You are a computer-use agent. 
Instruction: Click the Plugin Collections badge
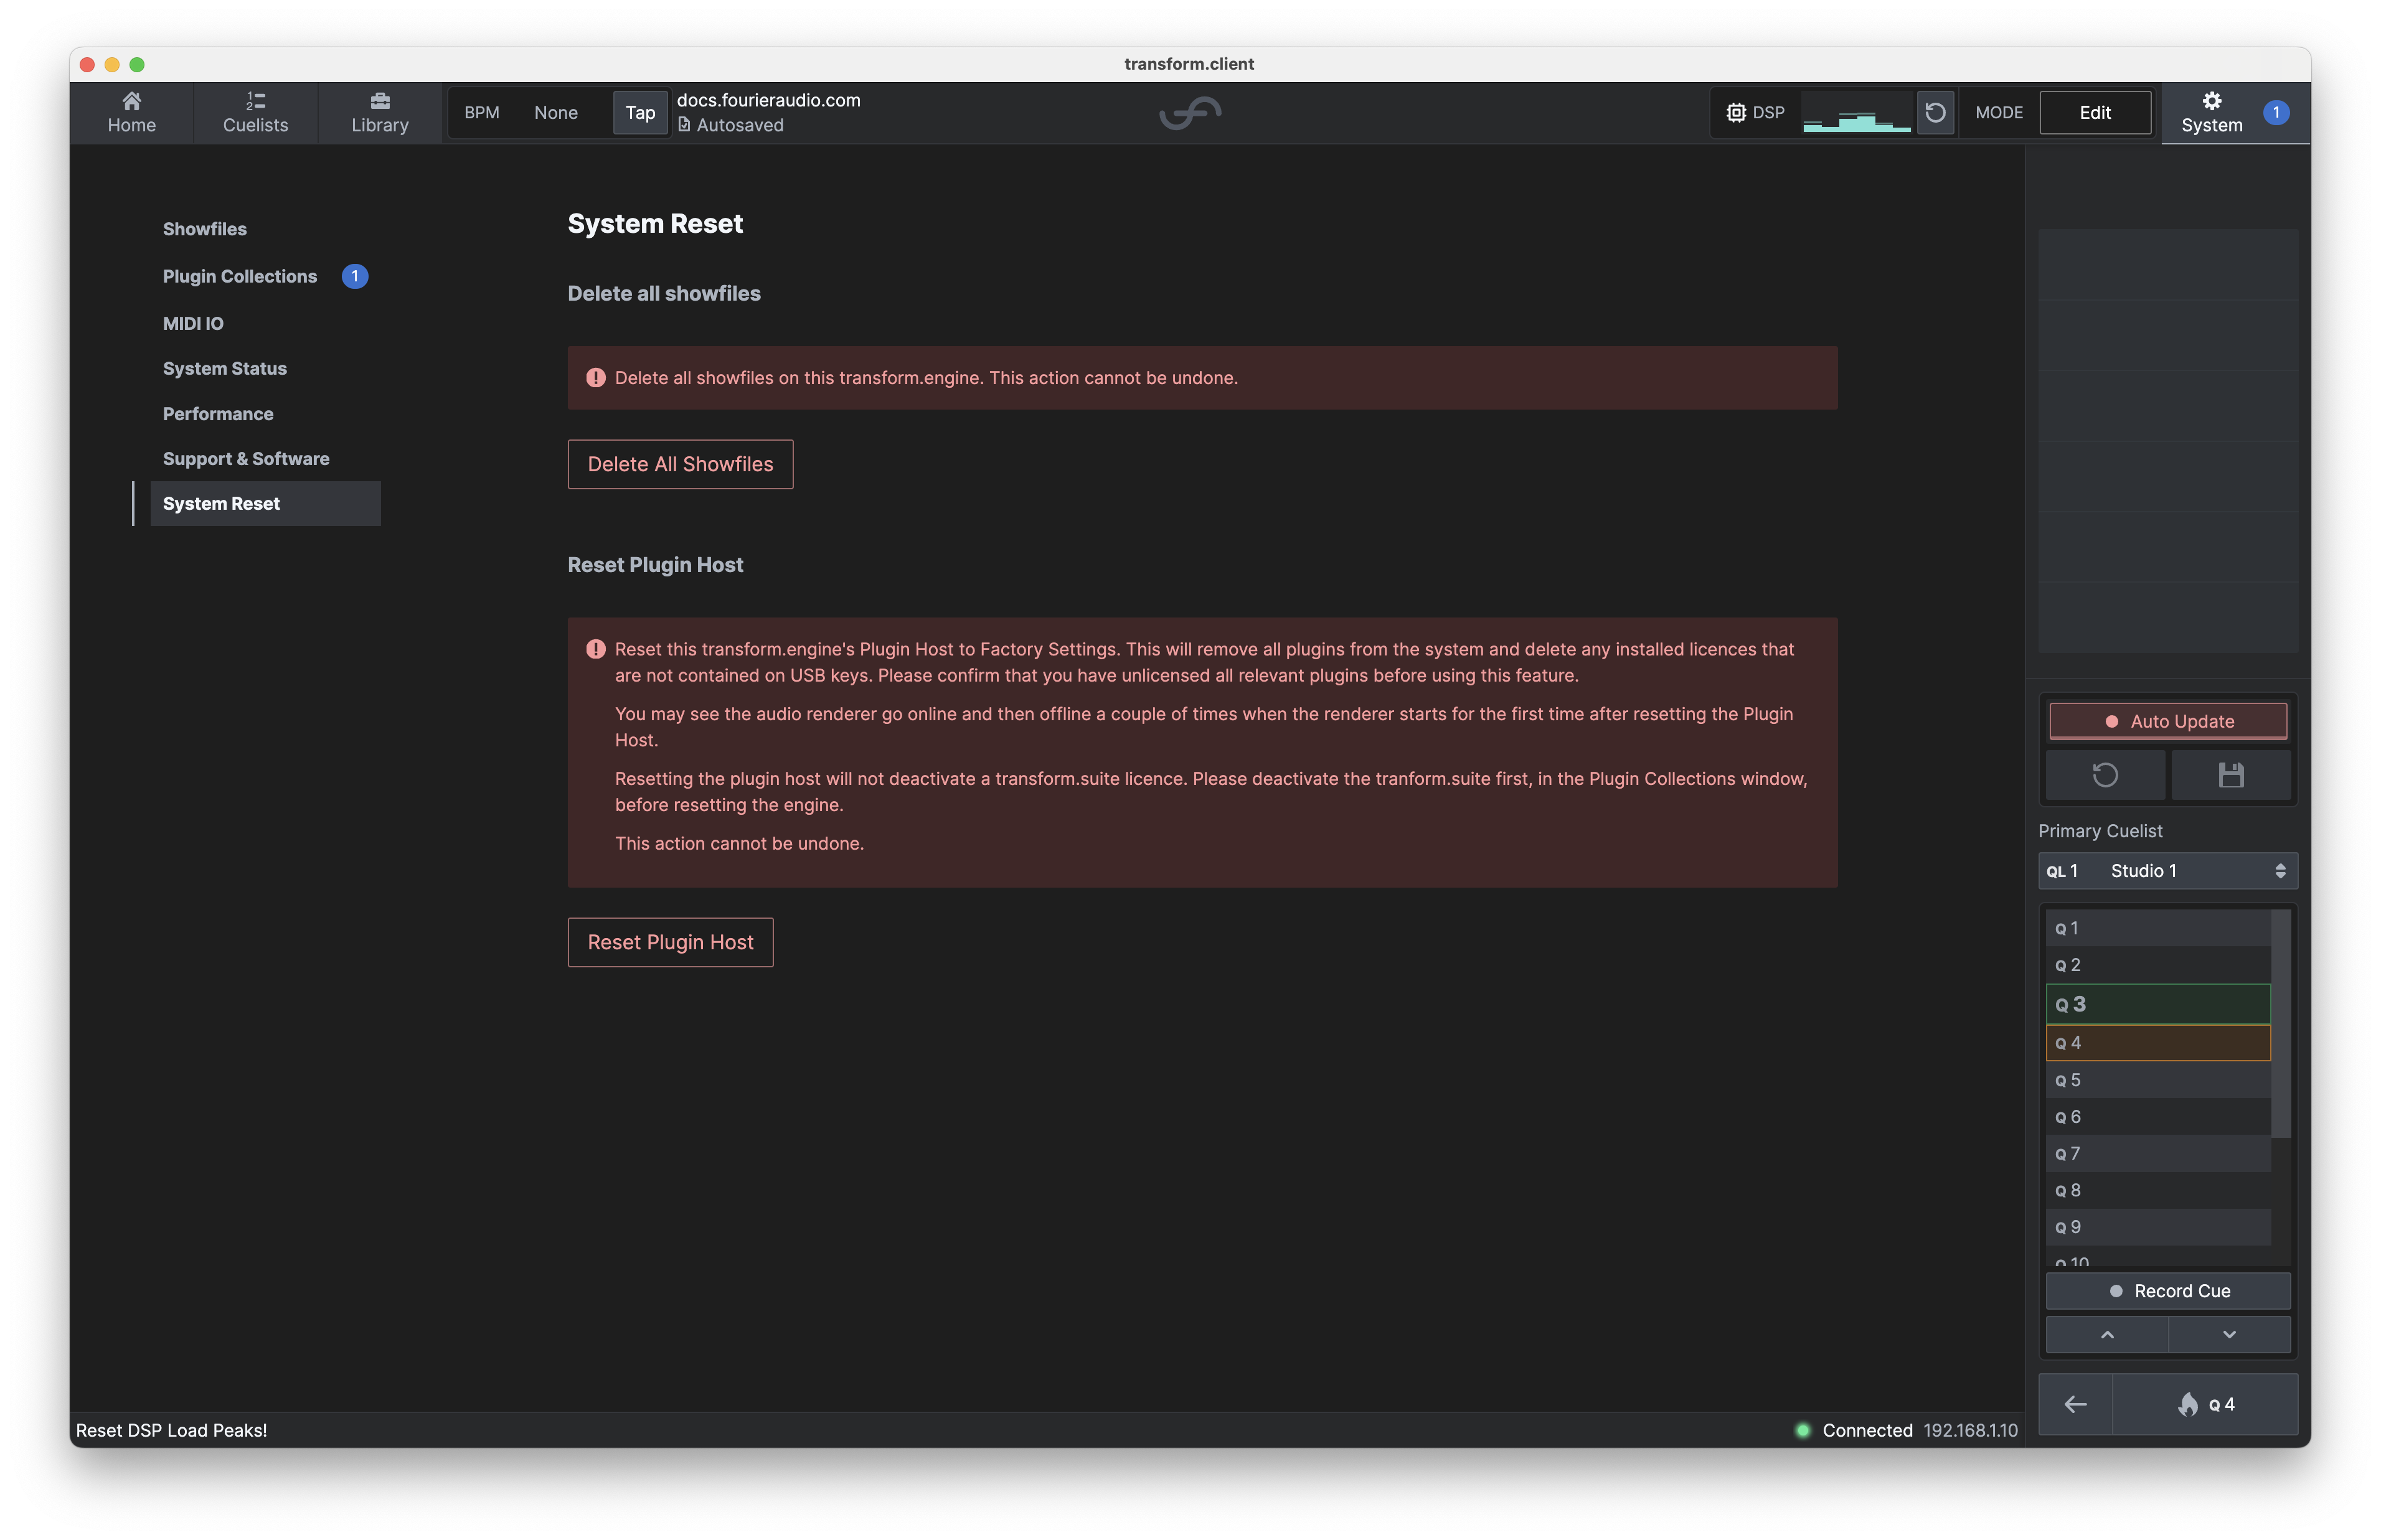point(354,276)
